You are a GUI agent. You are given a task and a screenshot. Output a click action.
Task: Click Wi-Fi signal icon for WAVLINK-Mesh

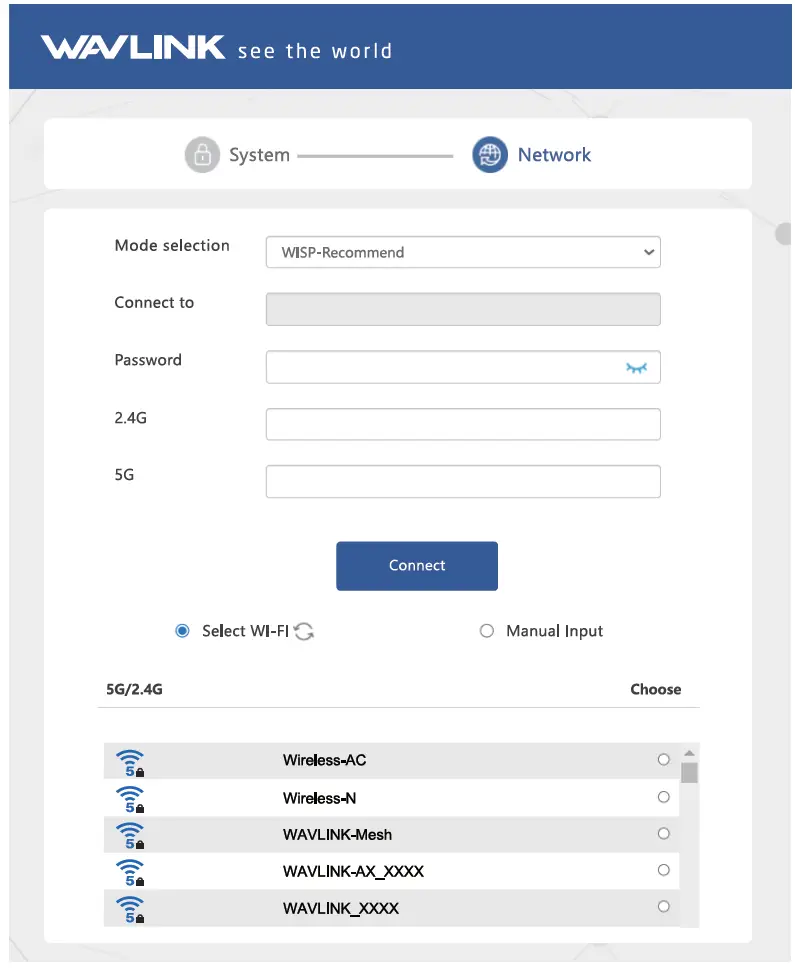130,835
